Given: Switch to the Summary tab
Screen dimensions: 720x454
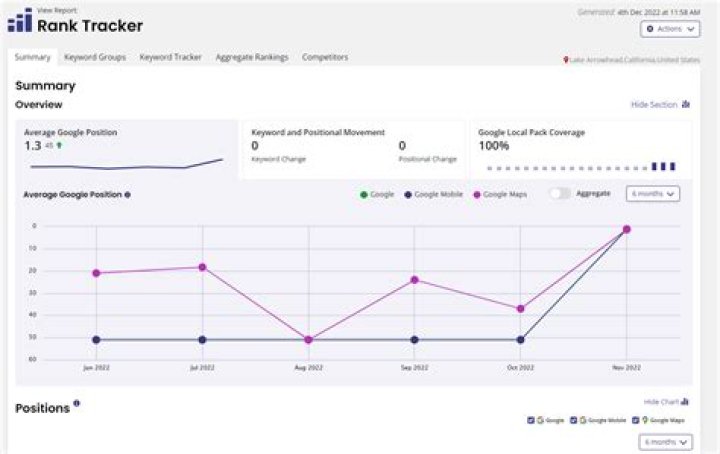Looking at the screenshot, I should 32,57.
